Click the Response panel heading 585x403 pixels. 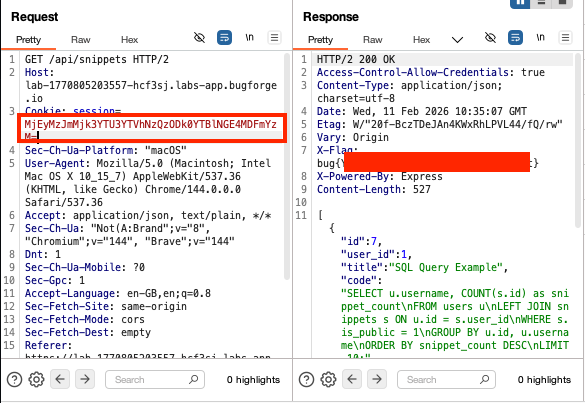(x=331, y=17)
